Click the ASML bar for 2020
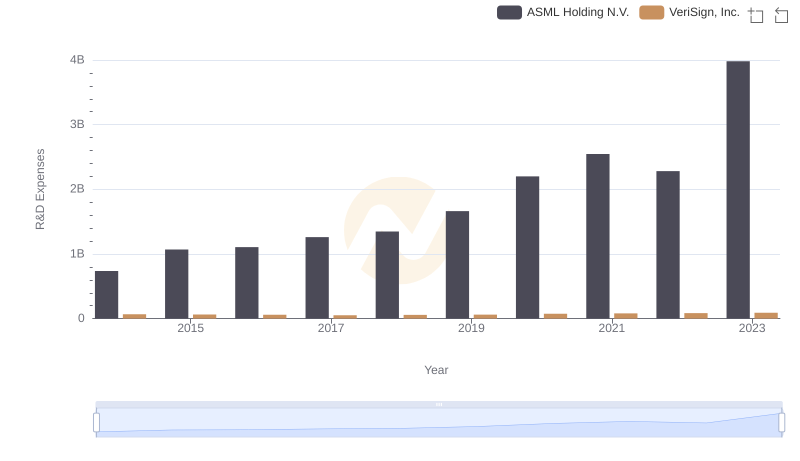Image resolution: width=800 pixels, height=461 pixels. point(528,247)
